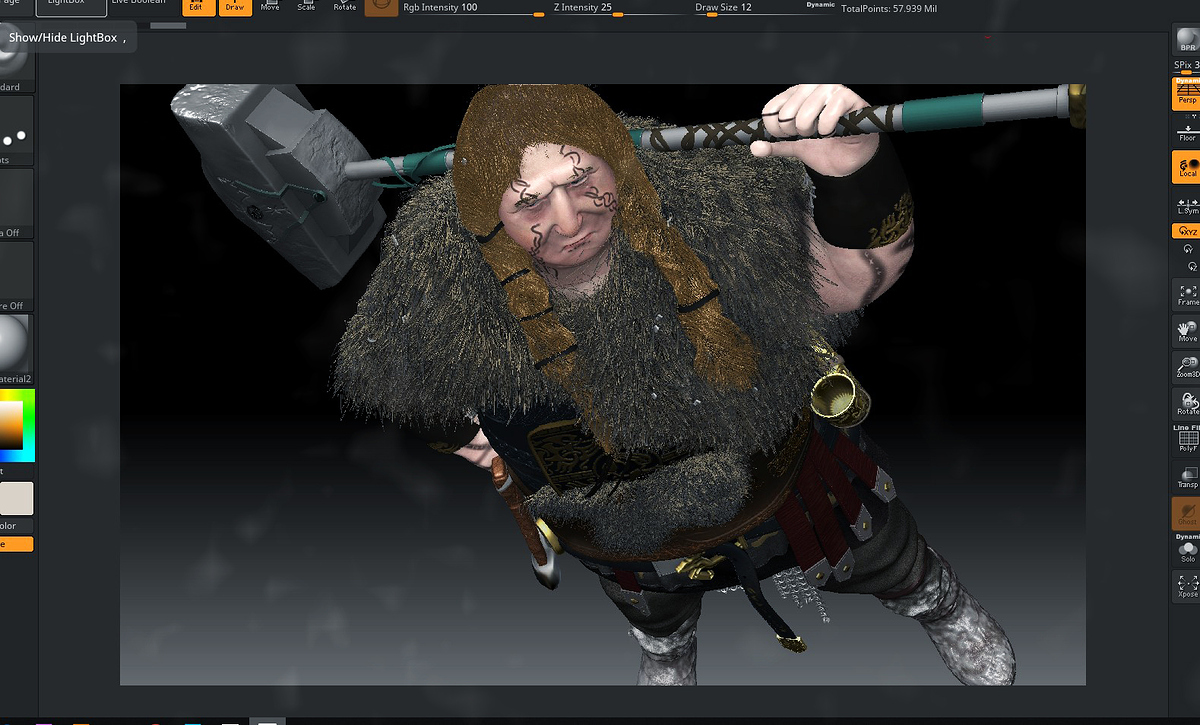Open the Alpha Off selector
1200x725 pixels.
[x=16, y=204]
